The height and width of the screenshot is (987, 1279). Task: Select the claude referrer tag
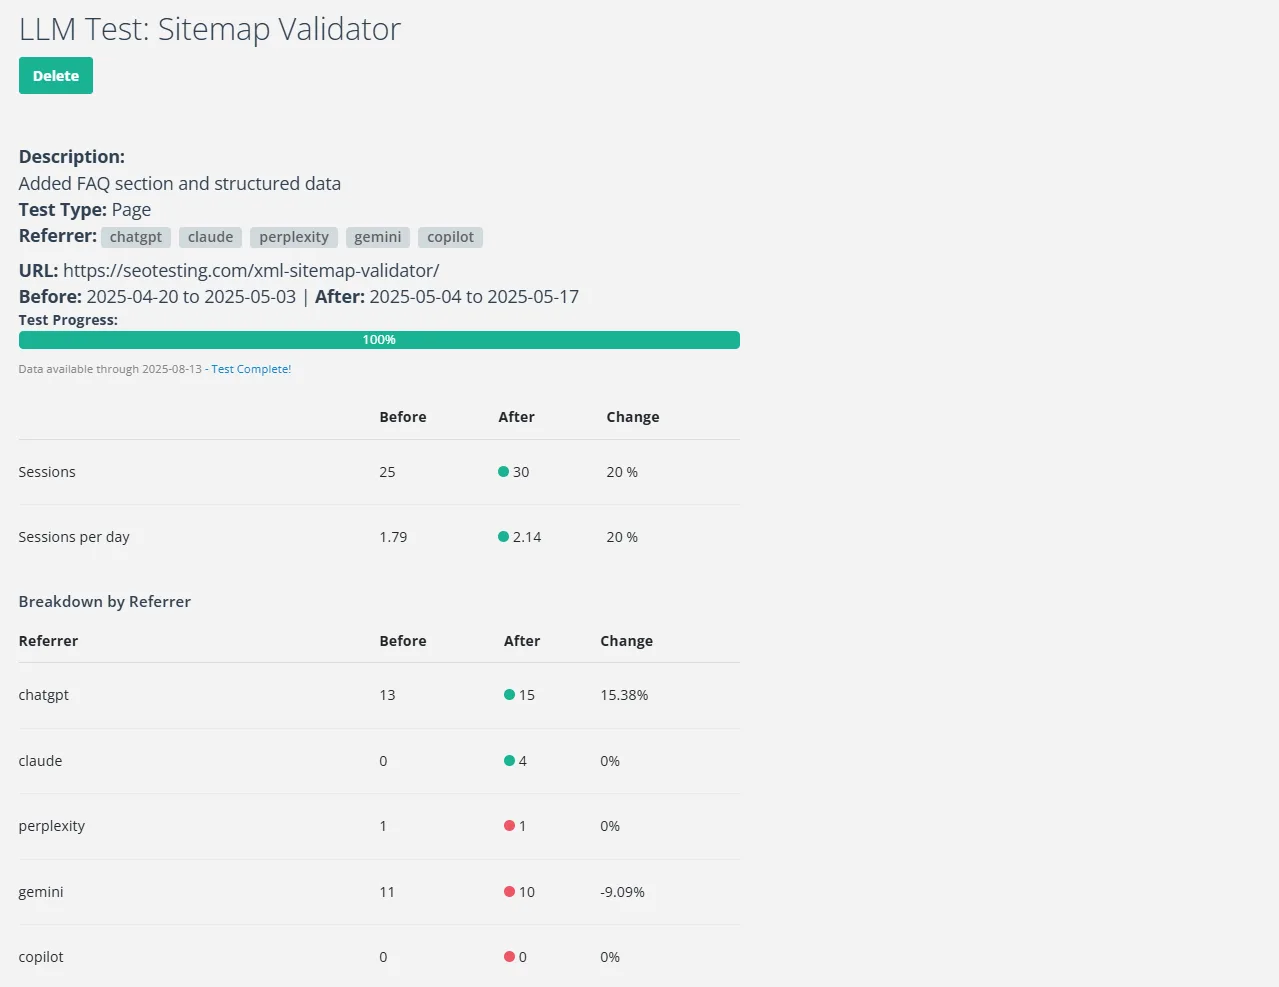210,237
